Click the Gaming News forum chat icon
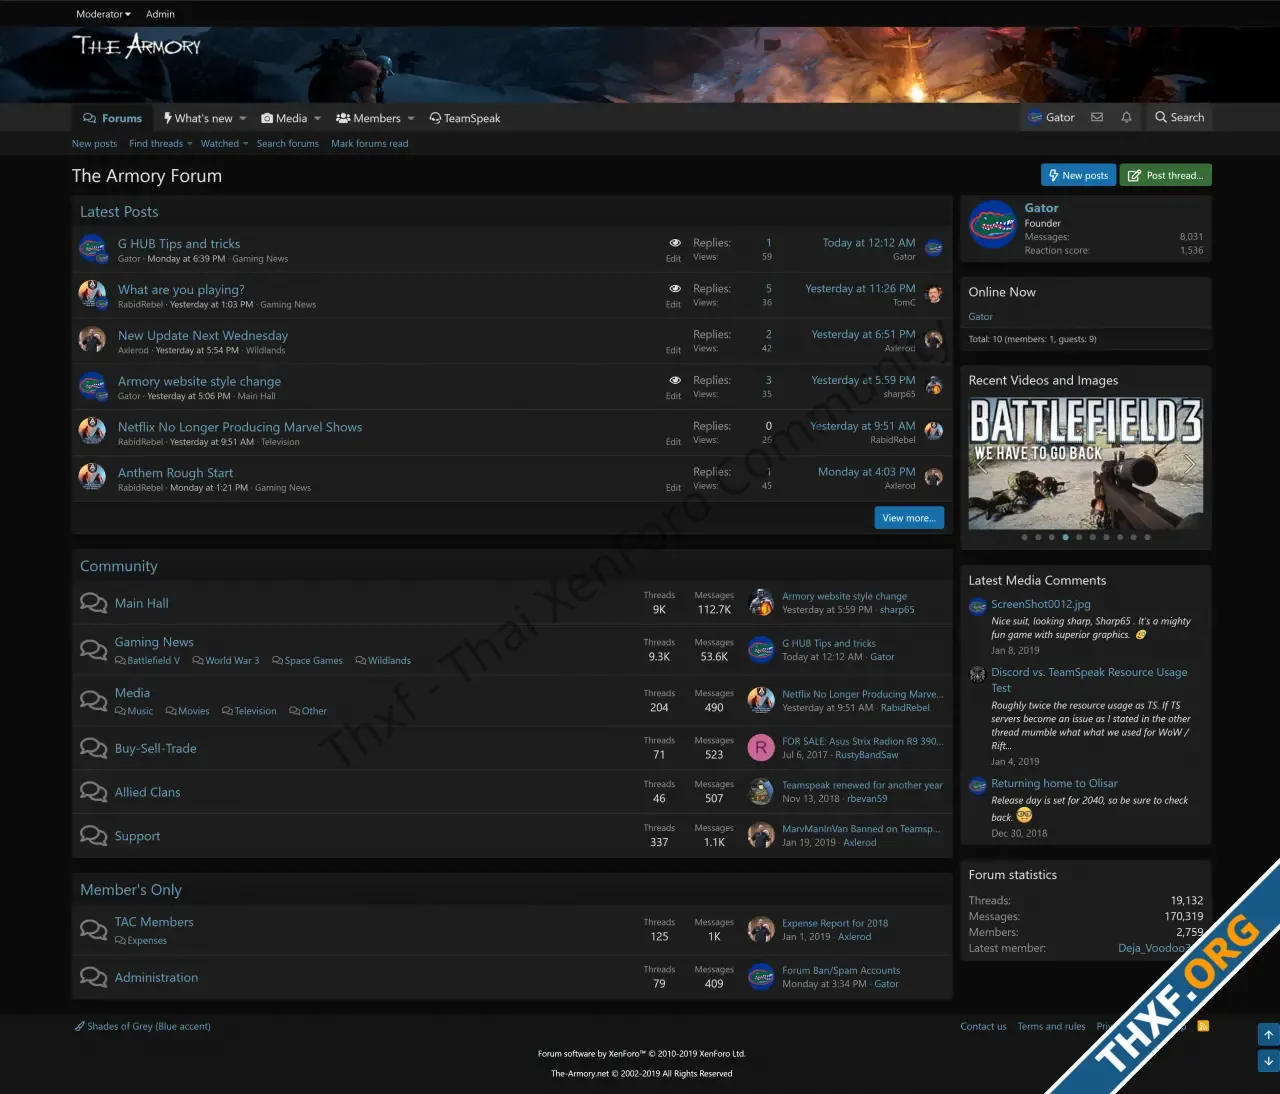 point(93,650)
